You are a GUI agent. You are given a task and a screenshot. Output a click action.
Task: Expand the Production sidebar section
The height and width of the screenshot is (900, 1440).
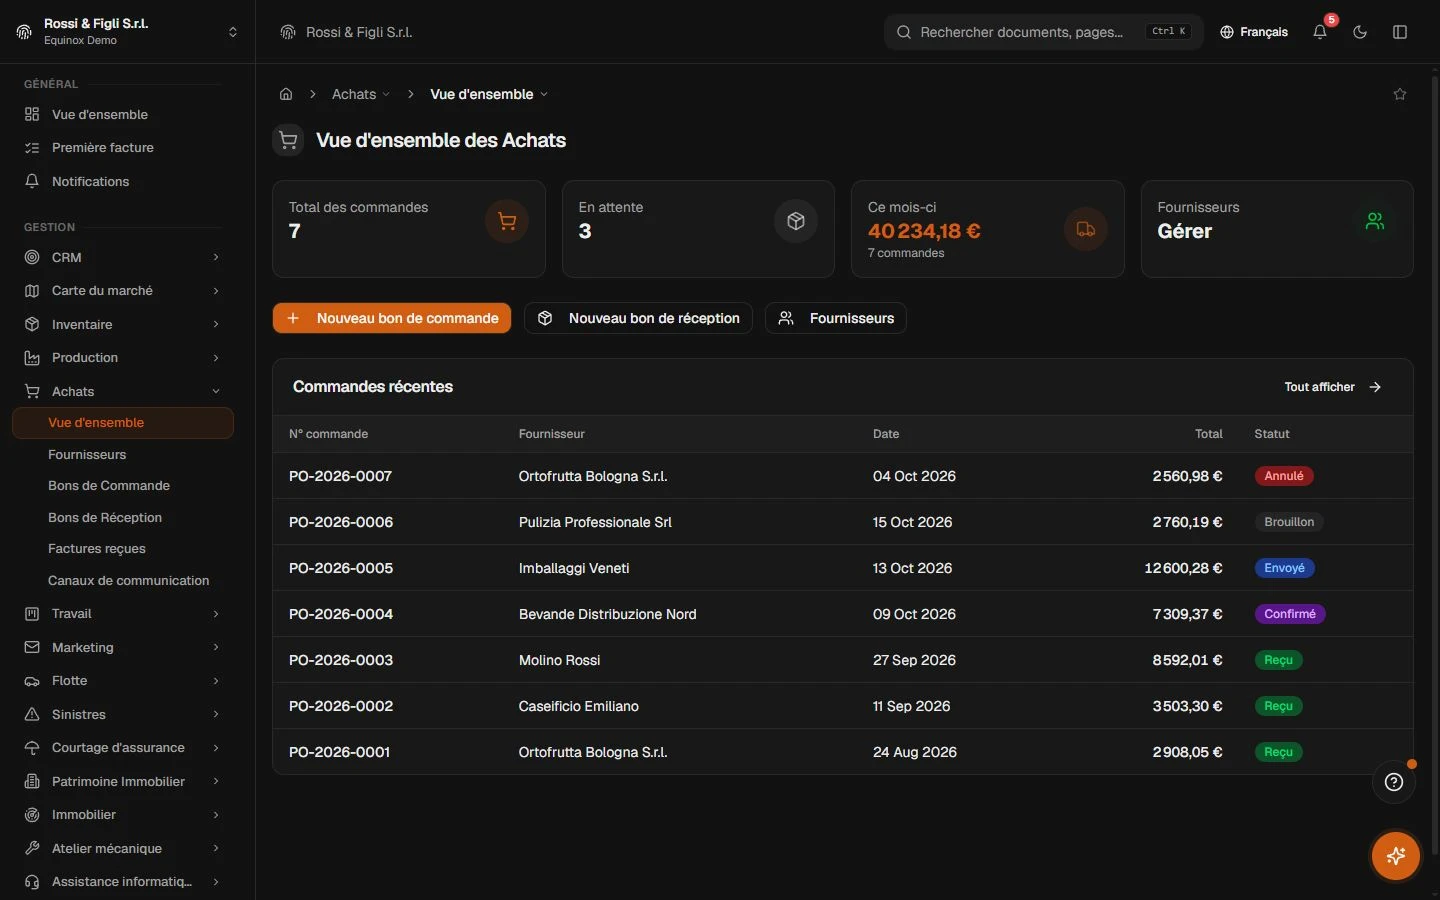[x=122, y=358]
